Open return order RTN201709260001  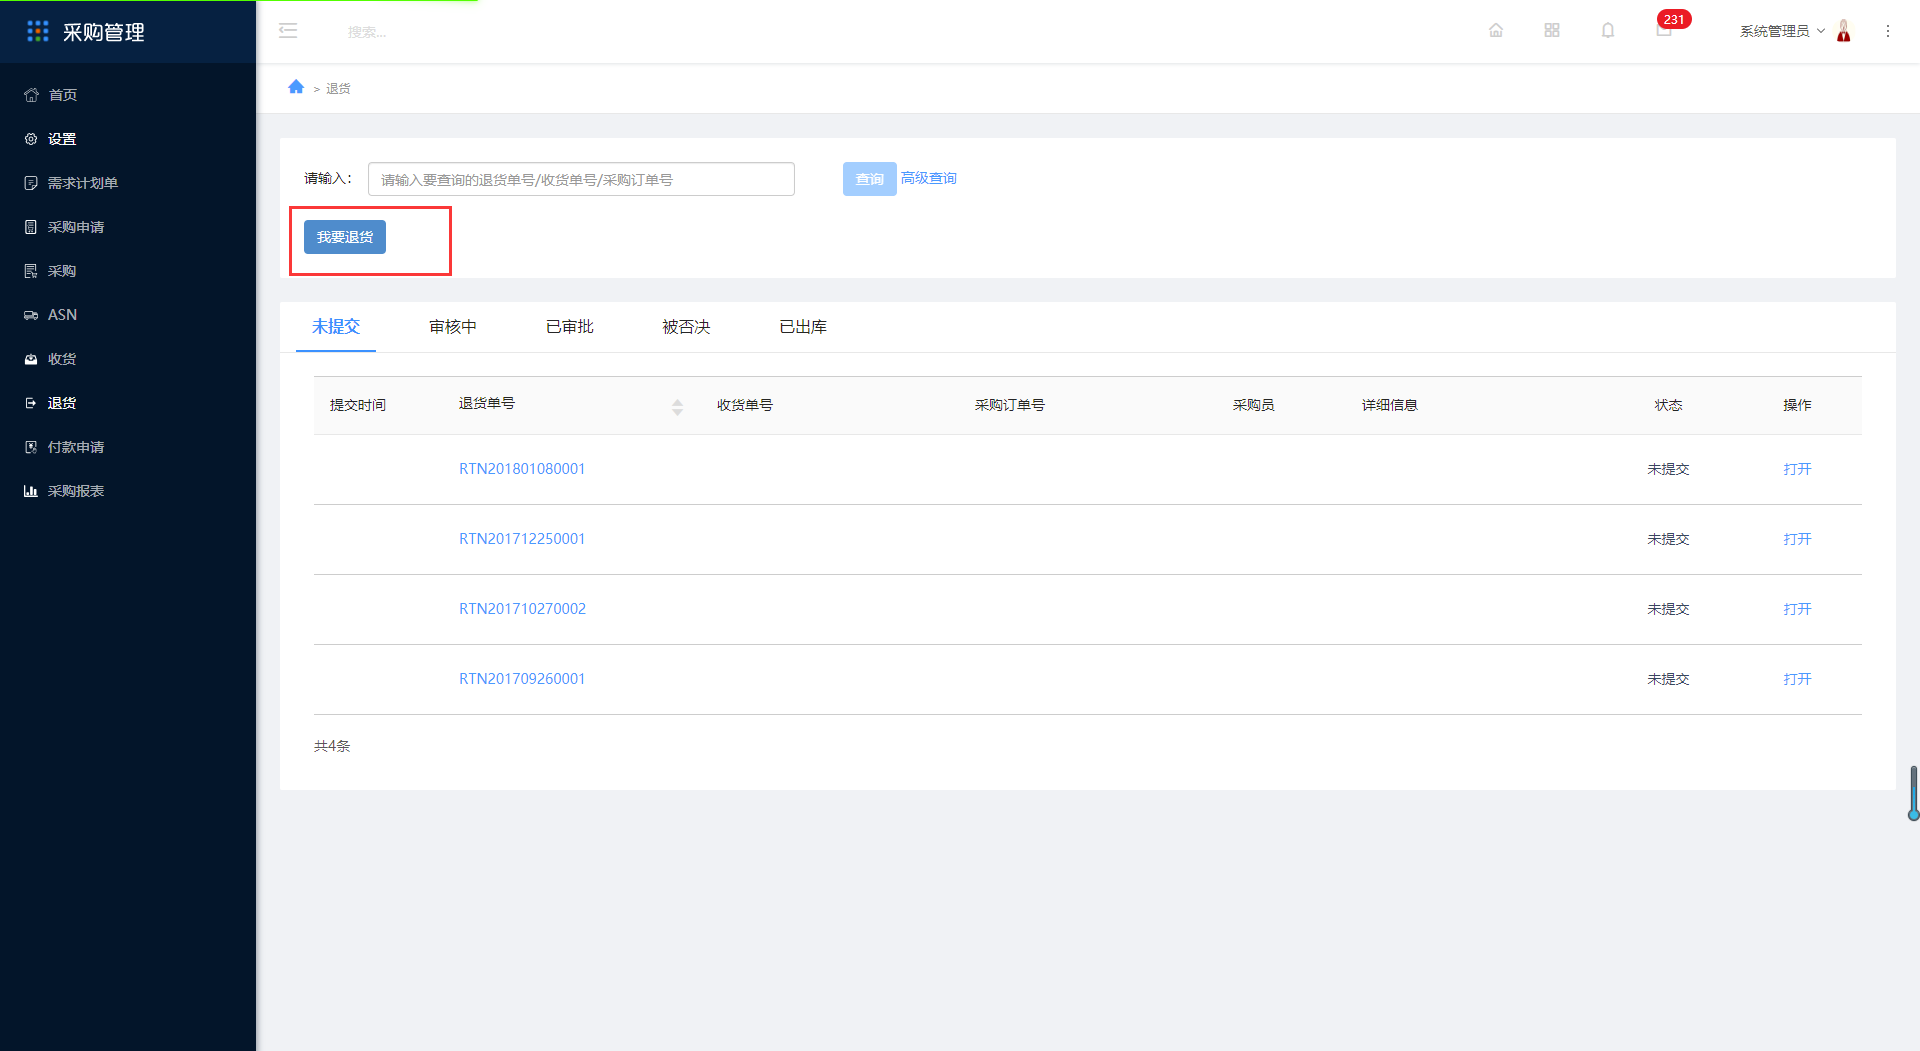point(522,679)
